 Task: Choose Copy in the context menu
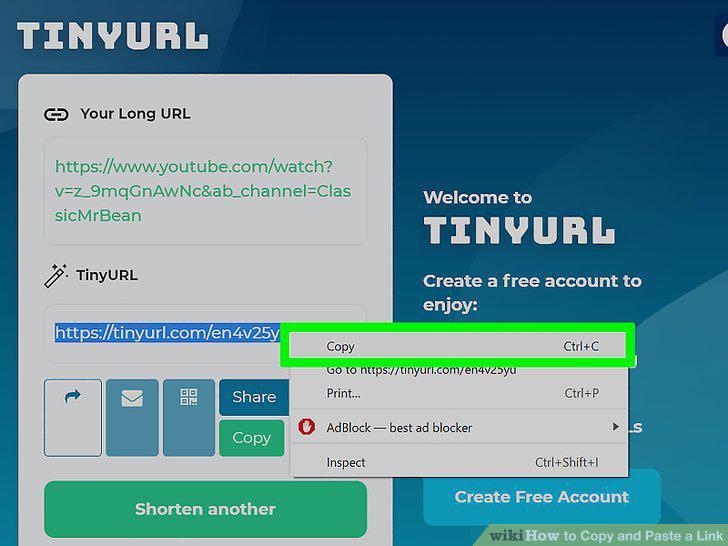click(x=458, y=346)
